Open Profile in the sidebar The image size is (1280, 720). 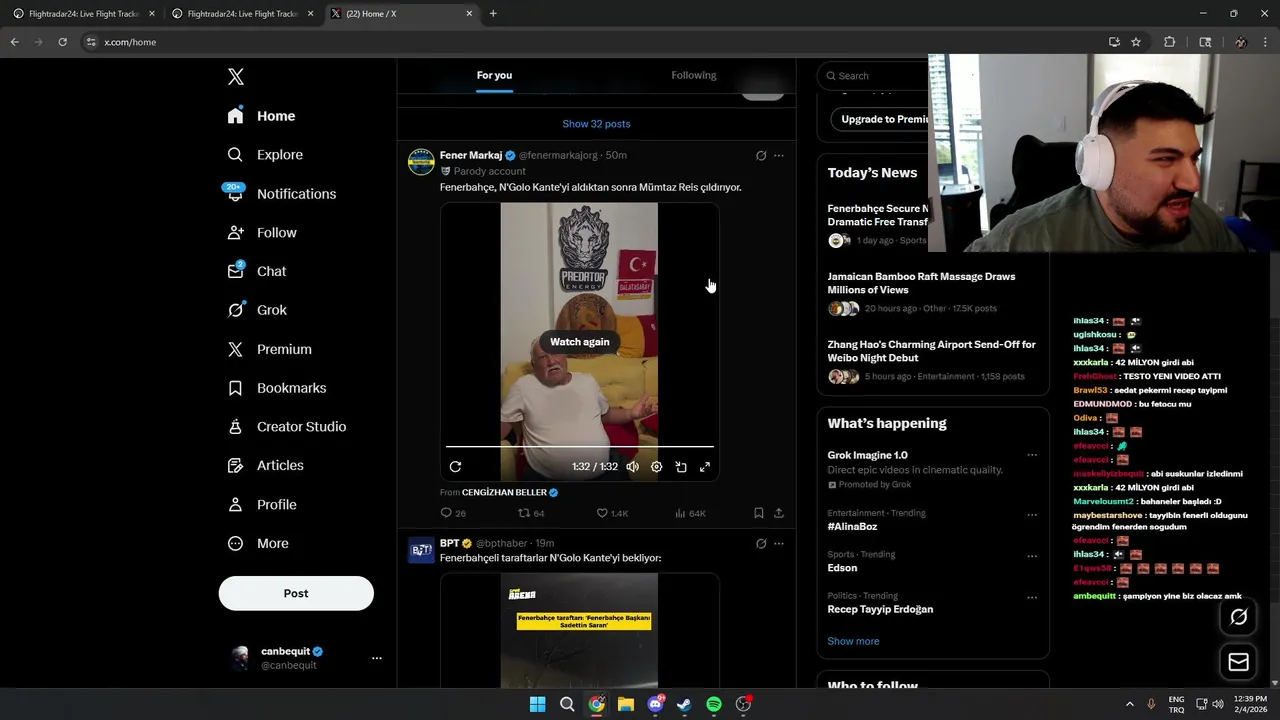[x=262, y=505]
